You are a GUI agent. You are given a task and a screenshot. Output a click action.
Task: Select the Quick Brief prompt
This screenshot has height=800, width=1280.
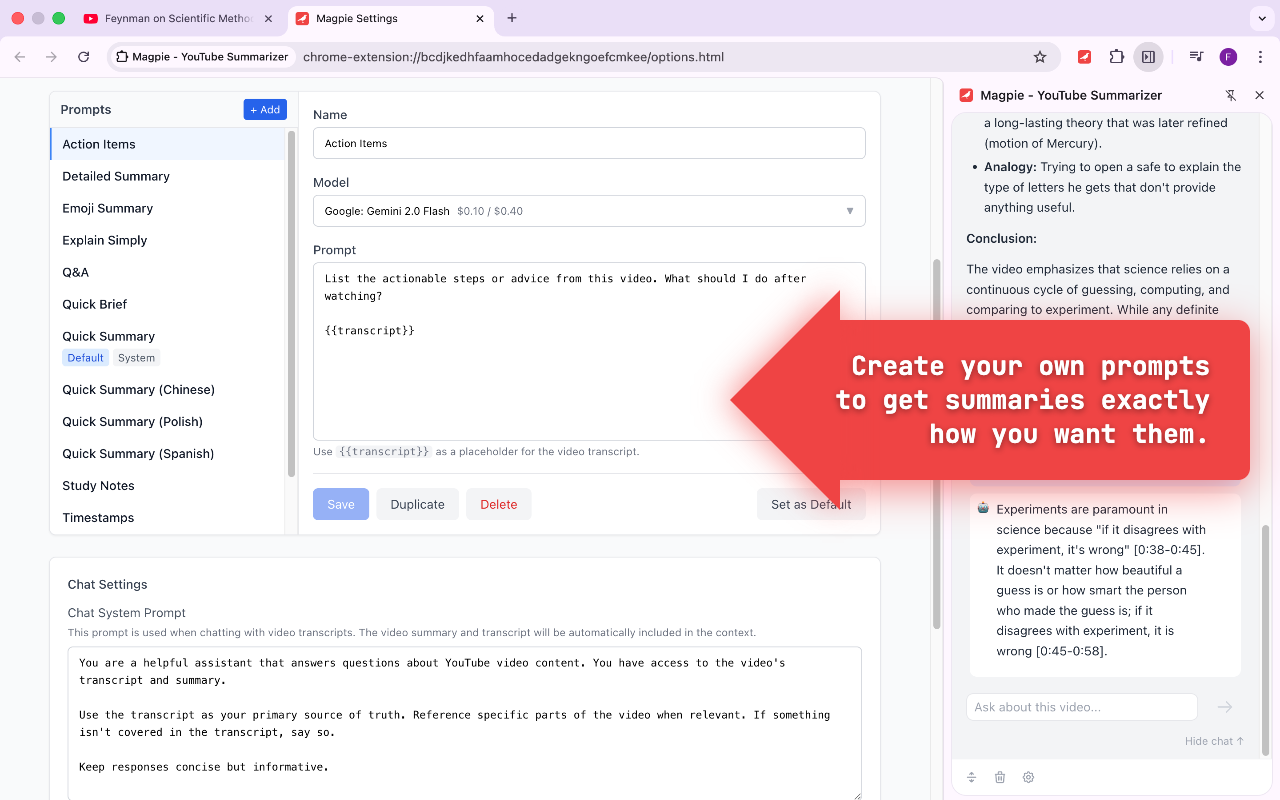[168, 304]
